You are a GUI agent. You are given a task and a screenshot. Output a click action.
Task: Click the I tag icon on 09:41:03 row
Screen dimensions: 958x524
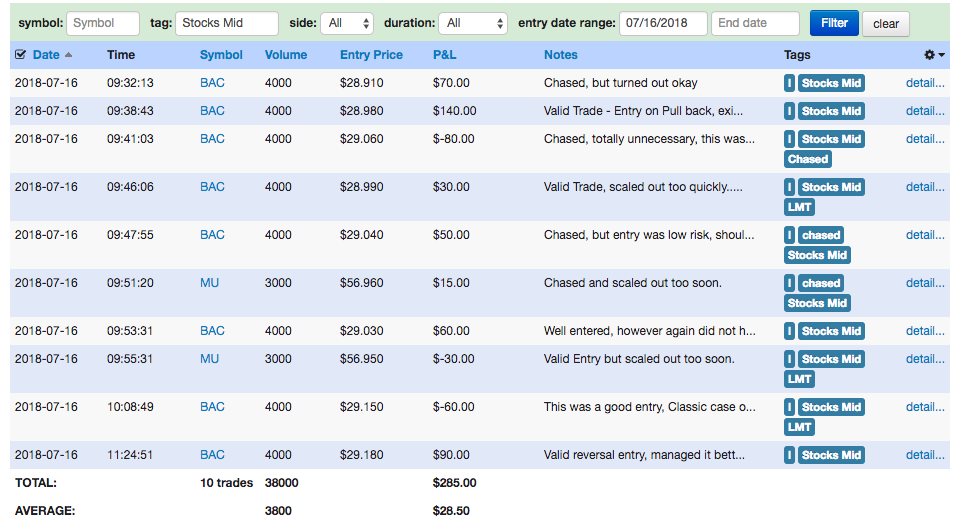point(789,139)
